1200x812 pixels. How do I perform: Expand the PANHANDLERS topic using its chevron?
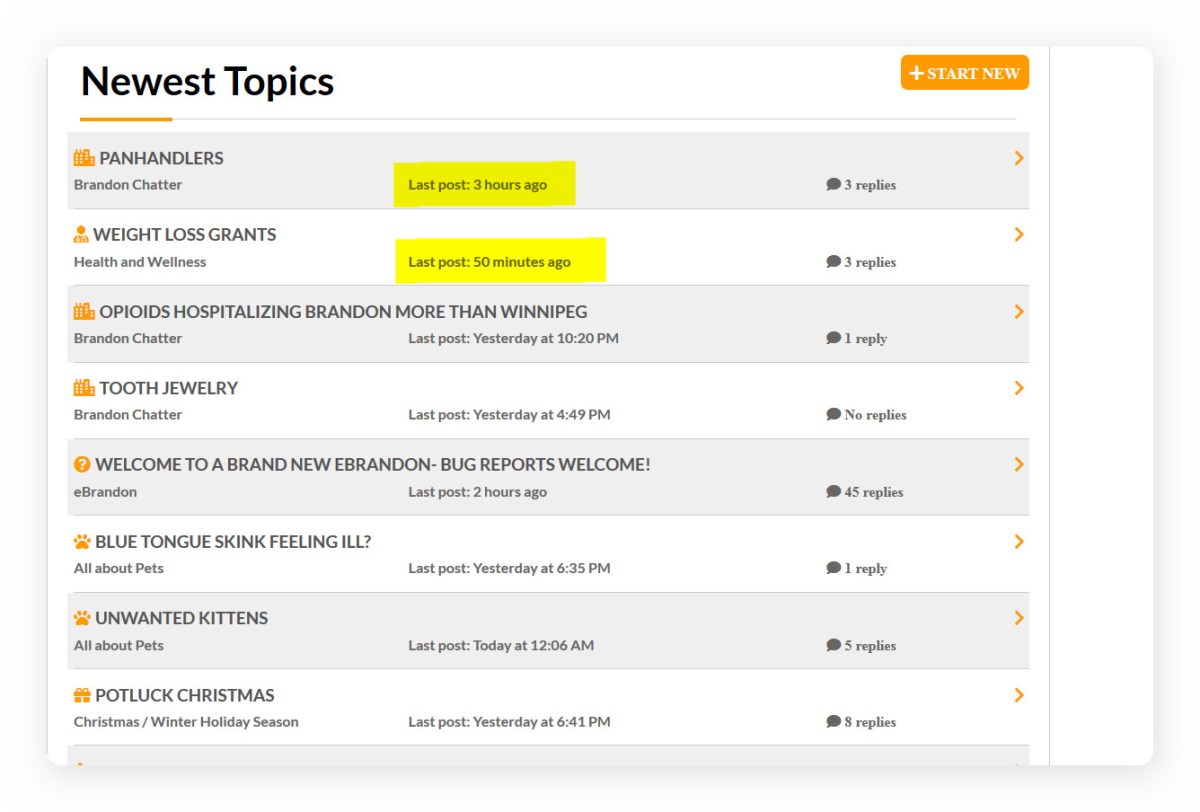(1018, 158)
